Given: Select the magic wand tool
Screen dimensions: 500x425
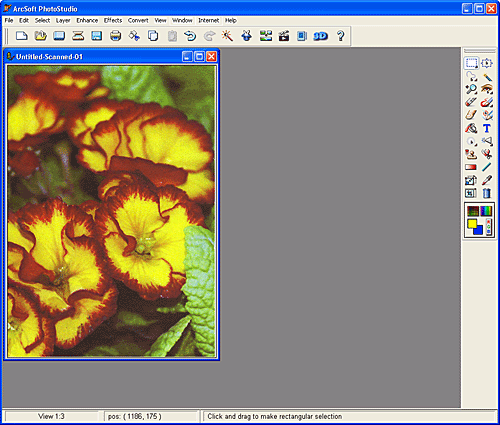Looking at the screenshot, I should 487,77.
